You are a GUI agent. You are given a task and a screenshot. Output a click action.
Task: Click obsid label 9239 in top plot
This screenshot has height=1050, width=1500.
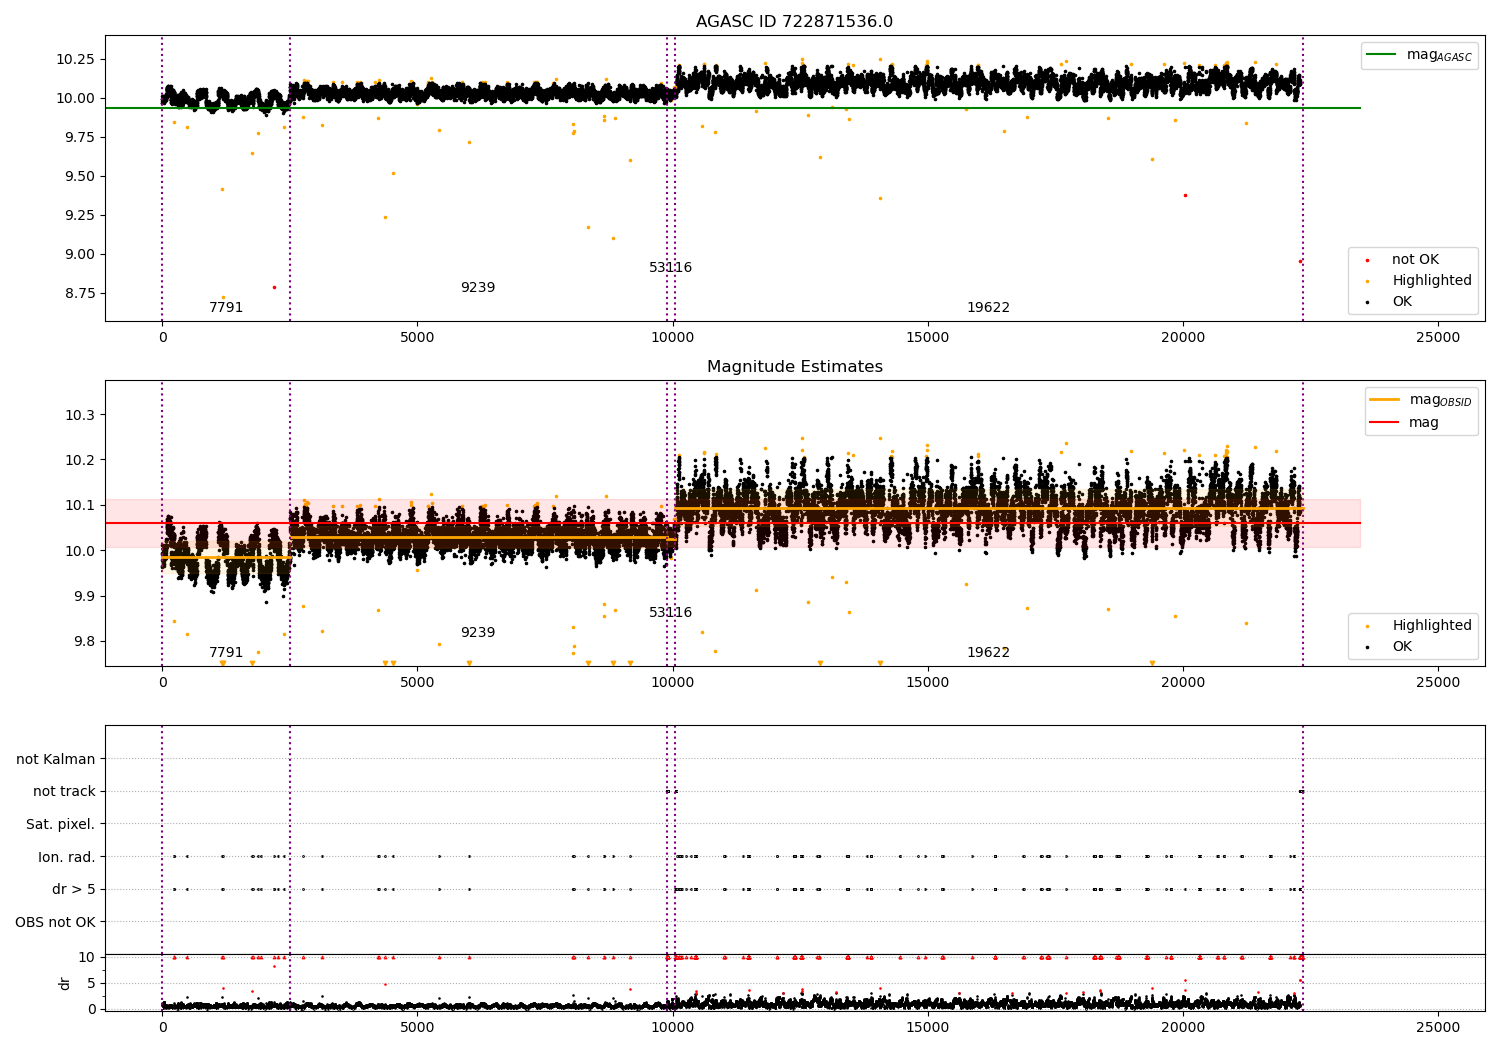tap(478, 288)
